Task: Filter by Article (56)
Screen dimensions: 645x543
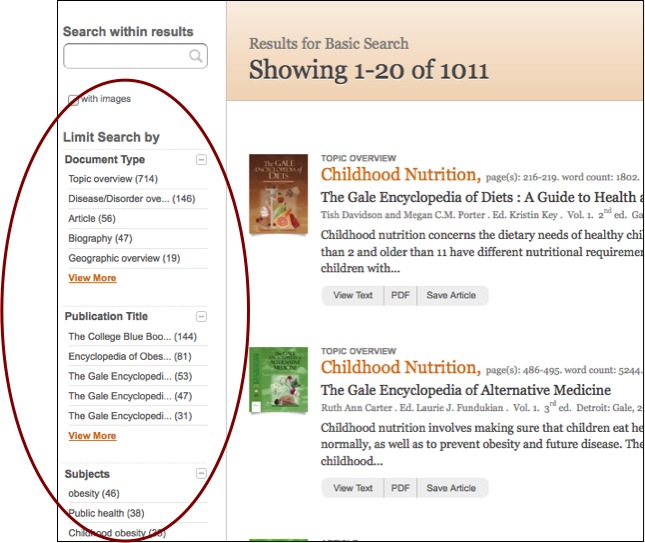Action: pos(92,218)
